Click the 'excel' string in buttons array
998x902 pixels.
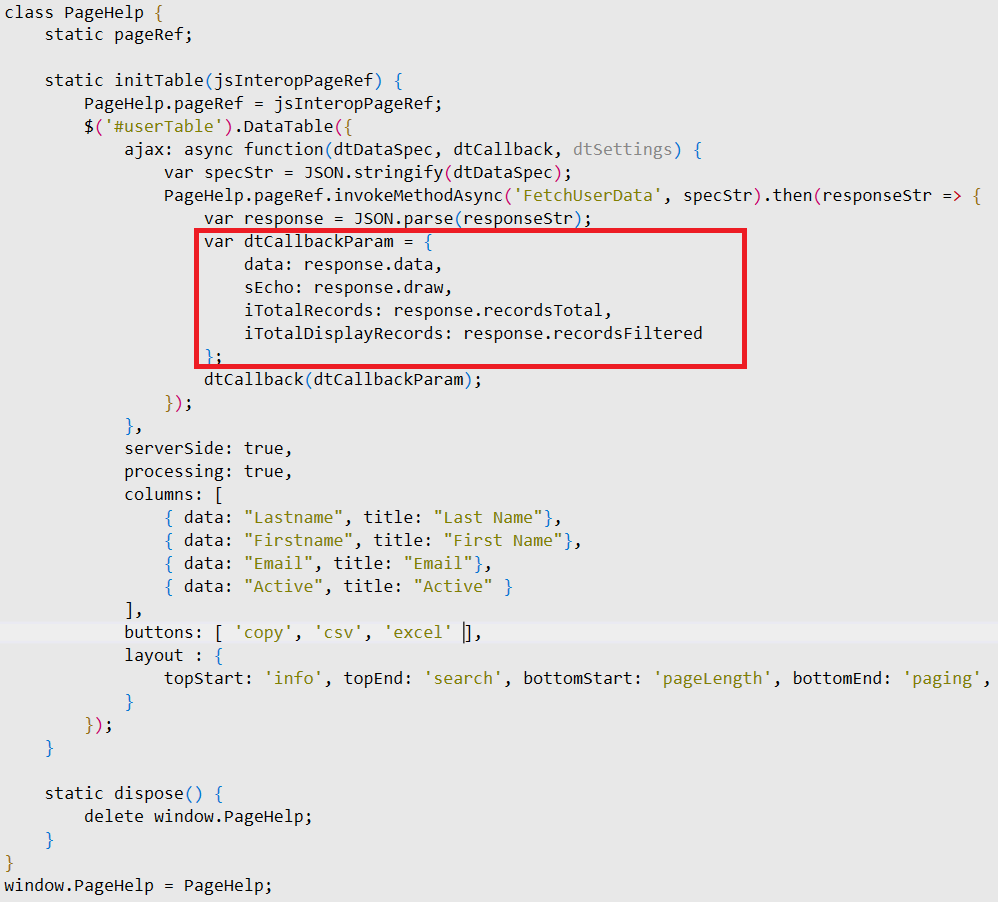coord(418,633)
